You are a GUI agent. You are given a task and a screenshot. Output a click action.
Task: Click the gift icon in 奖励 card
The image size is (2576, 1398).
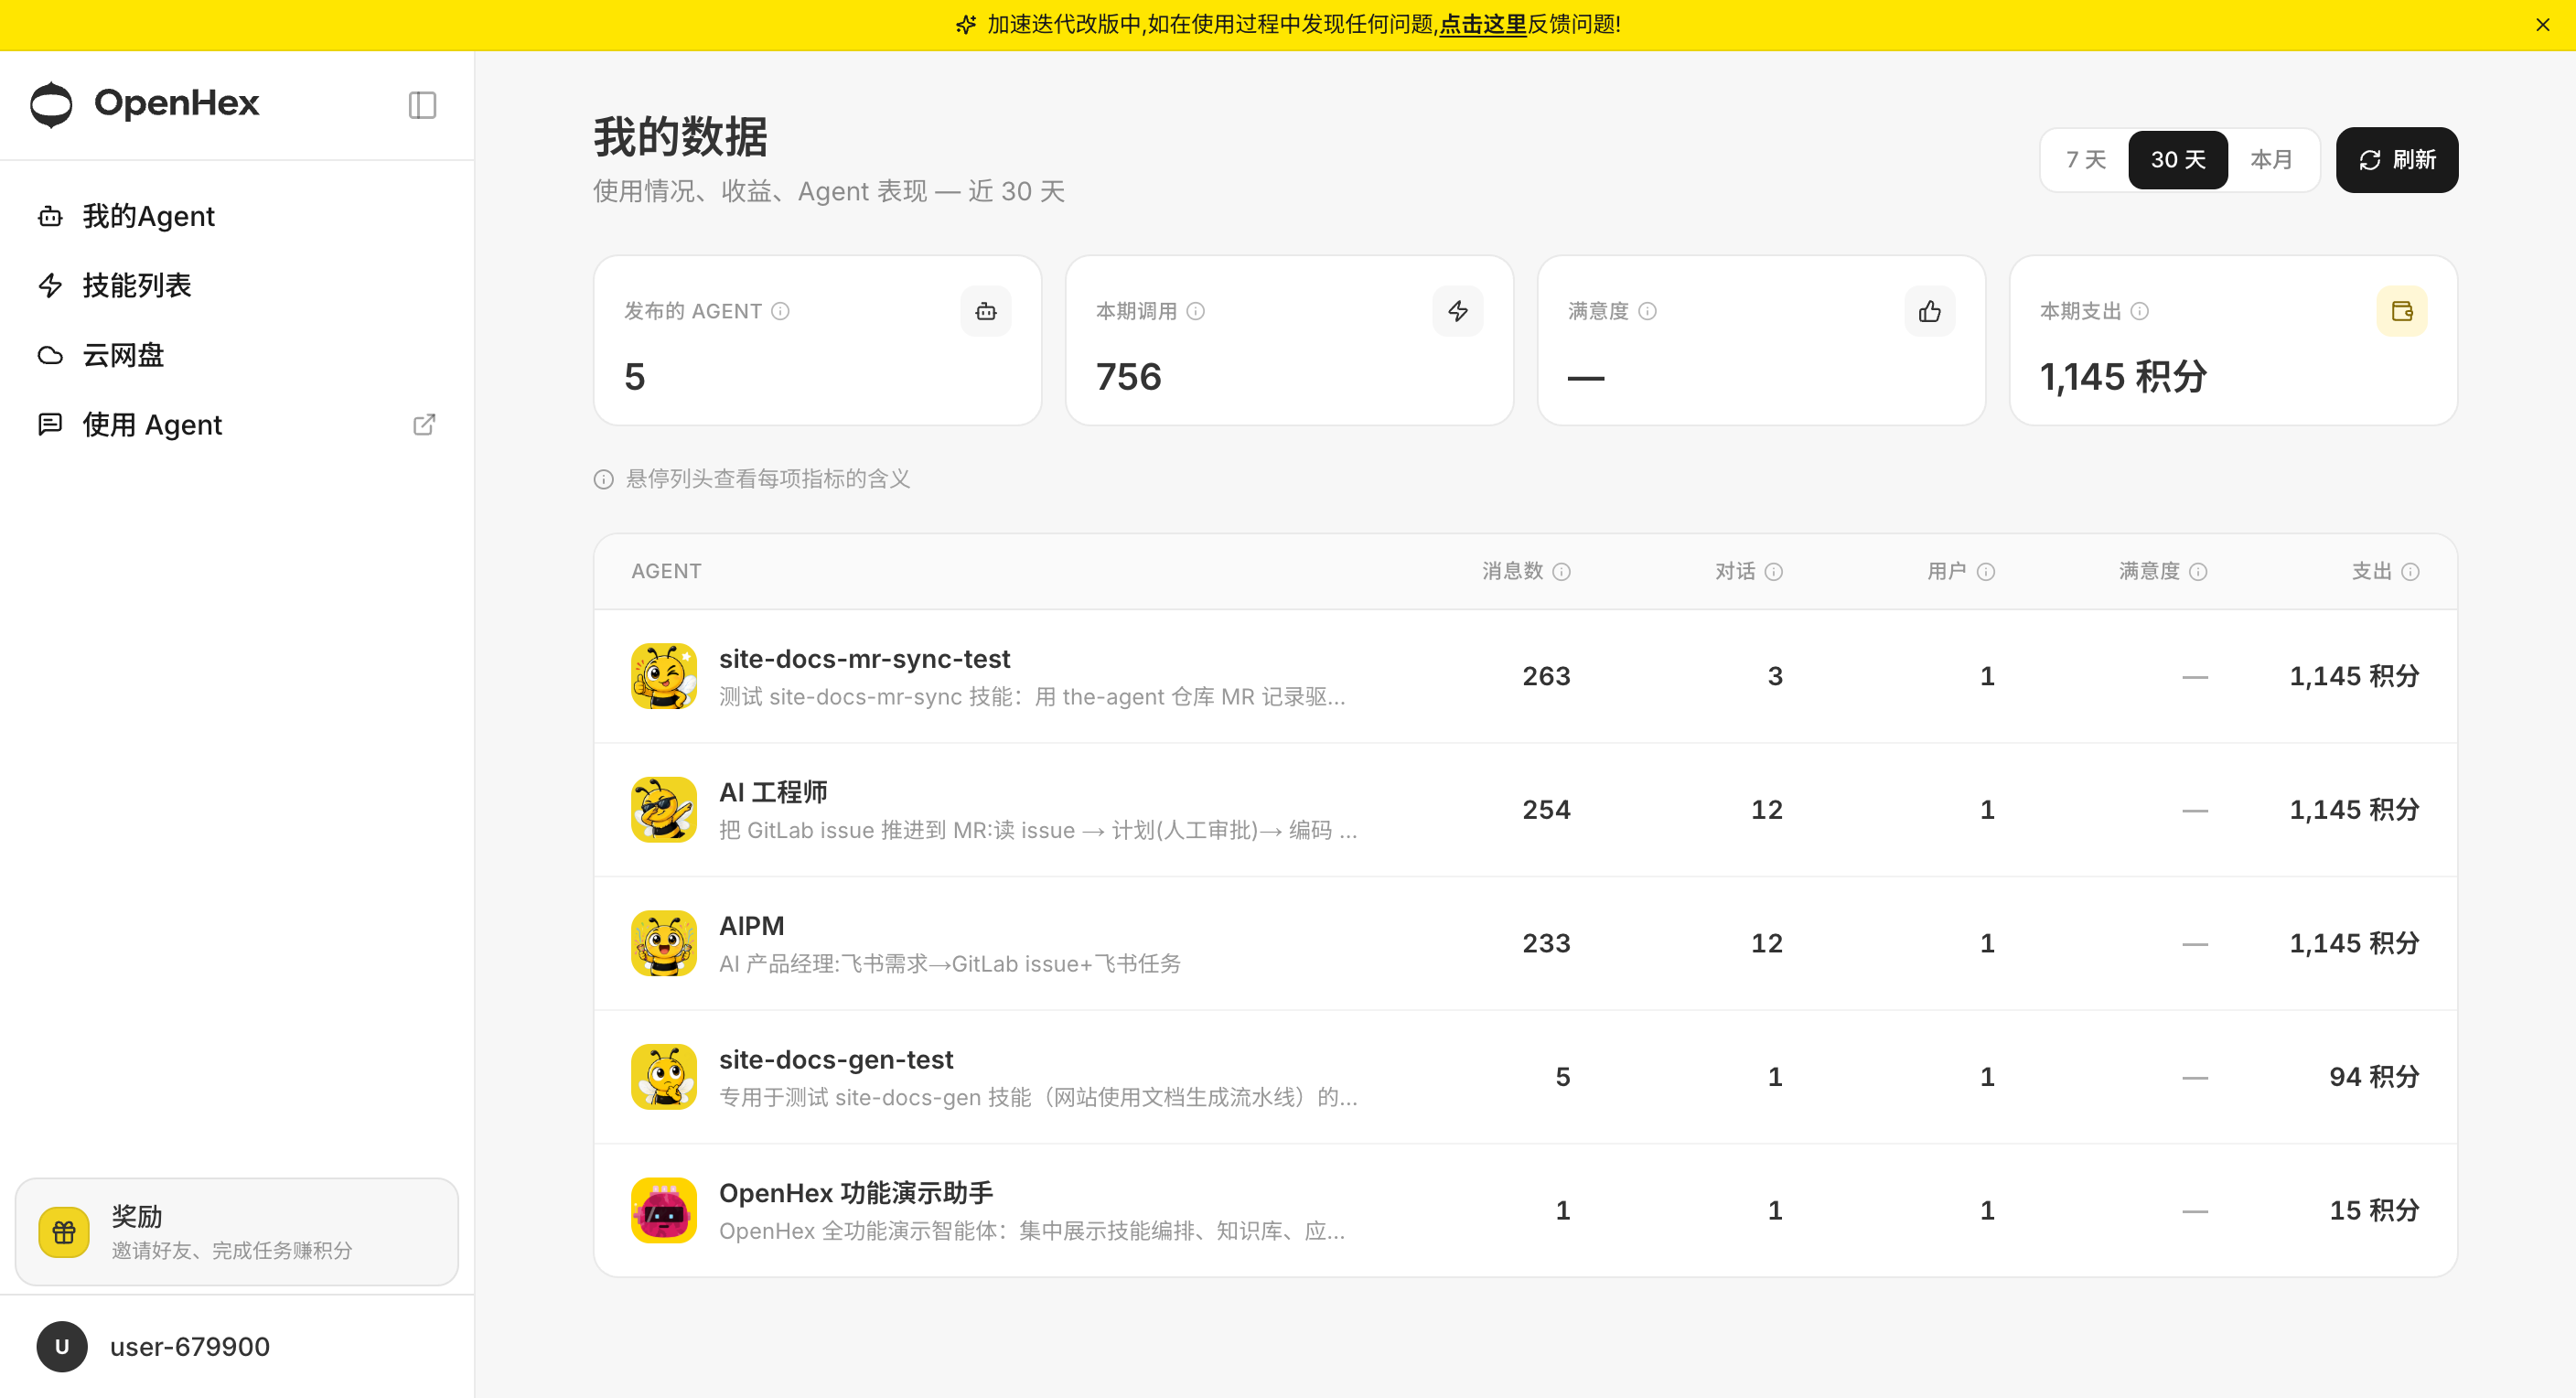point(64,1231)
